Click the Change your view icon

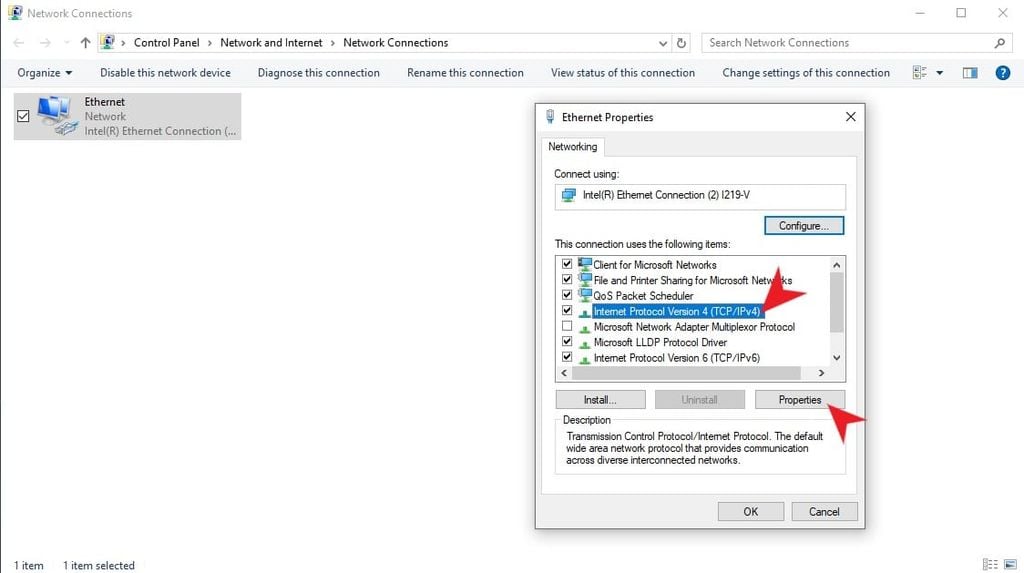[920, 73]
